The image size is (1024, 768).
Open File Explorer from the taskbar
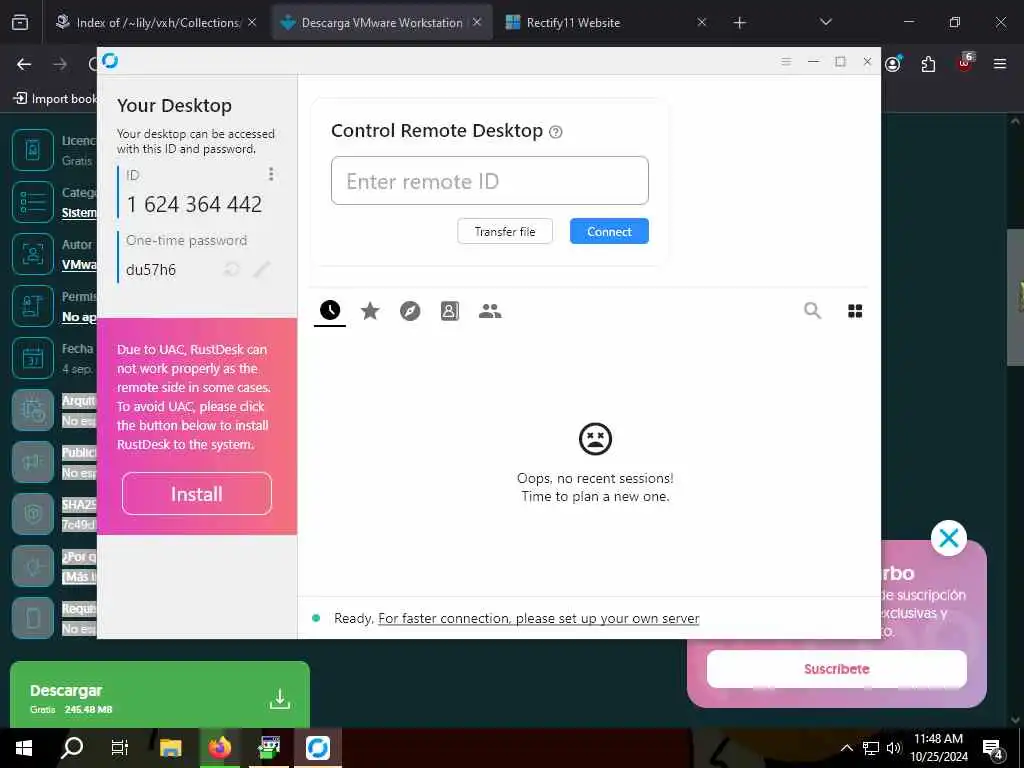[170, 748]
